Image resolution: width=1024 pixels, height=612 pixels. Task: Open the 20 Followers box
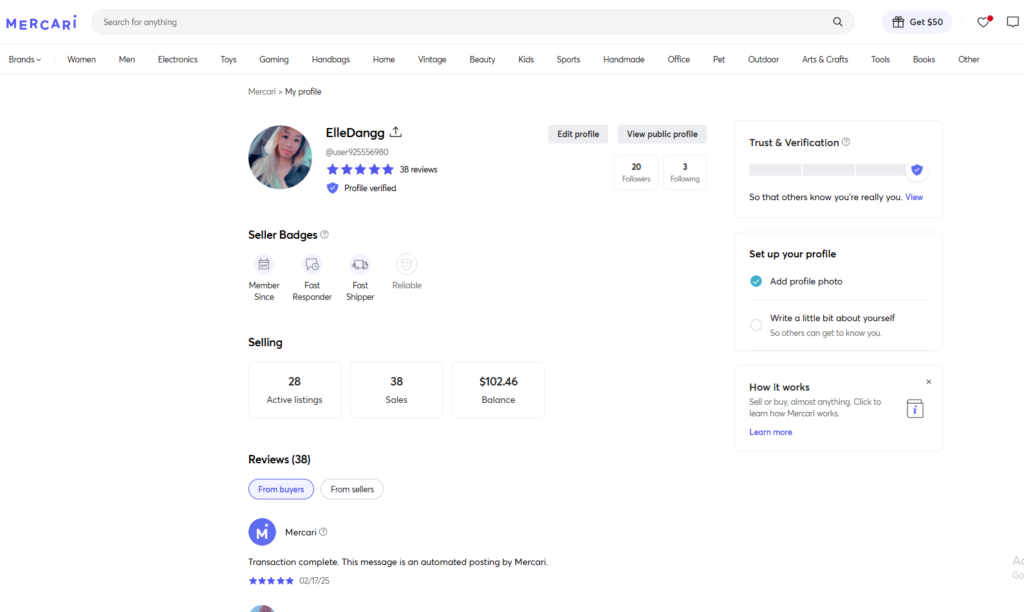pyautogui.click(x=636, y=172)
